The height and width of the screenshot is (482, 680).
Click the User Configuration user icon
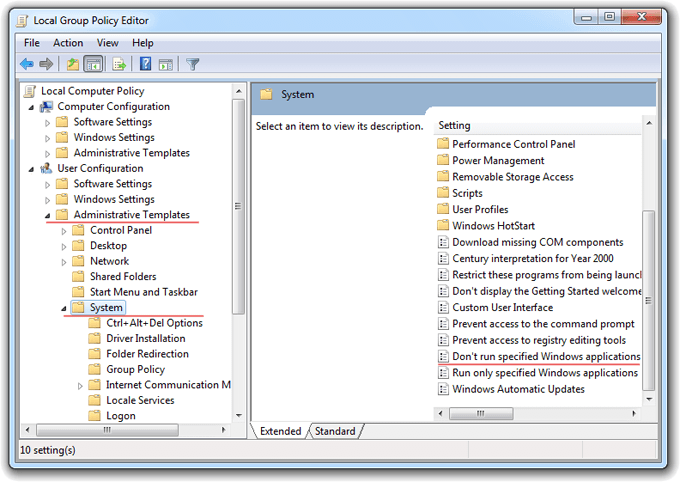point(46,168)
